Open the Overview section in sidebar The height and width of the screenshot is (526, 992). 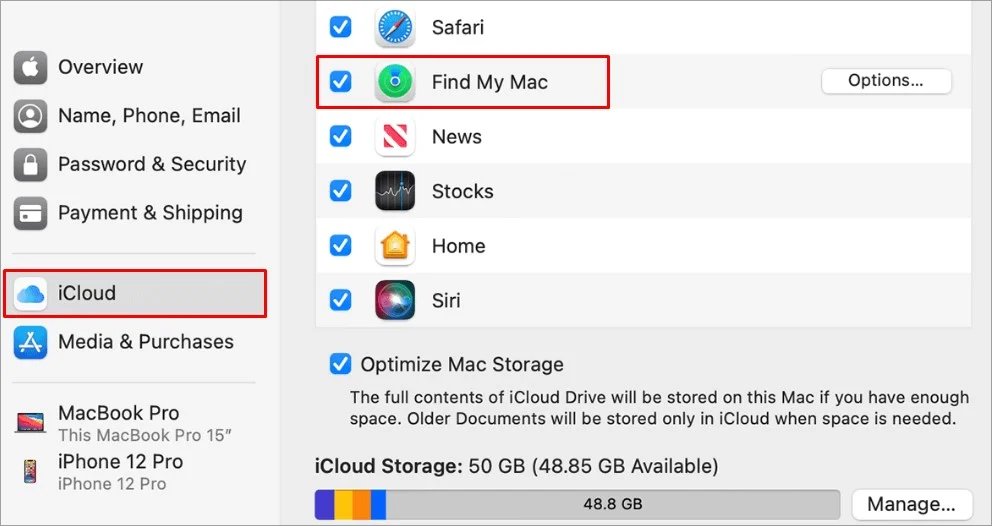80,67
